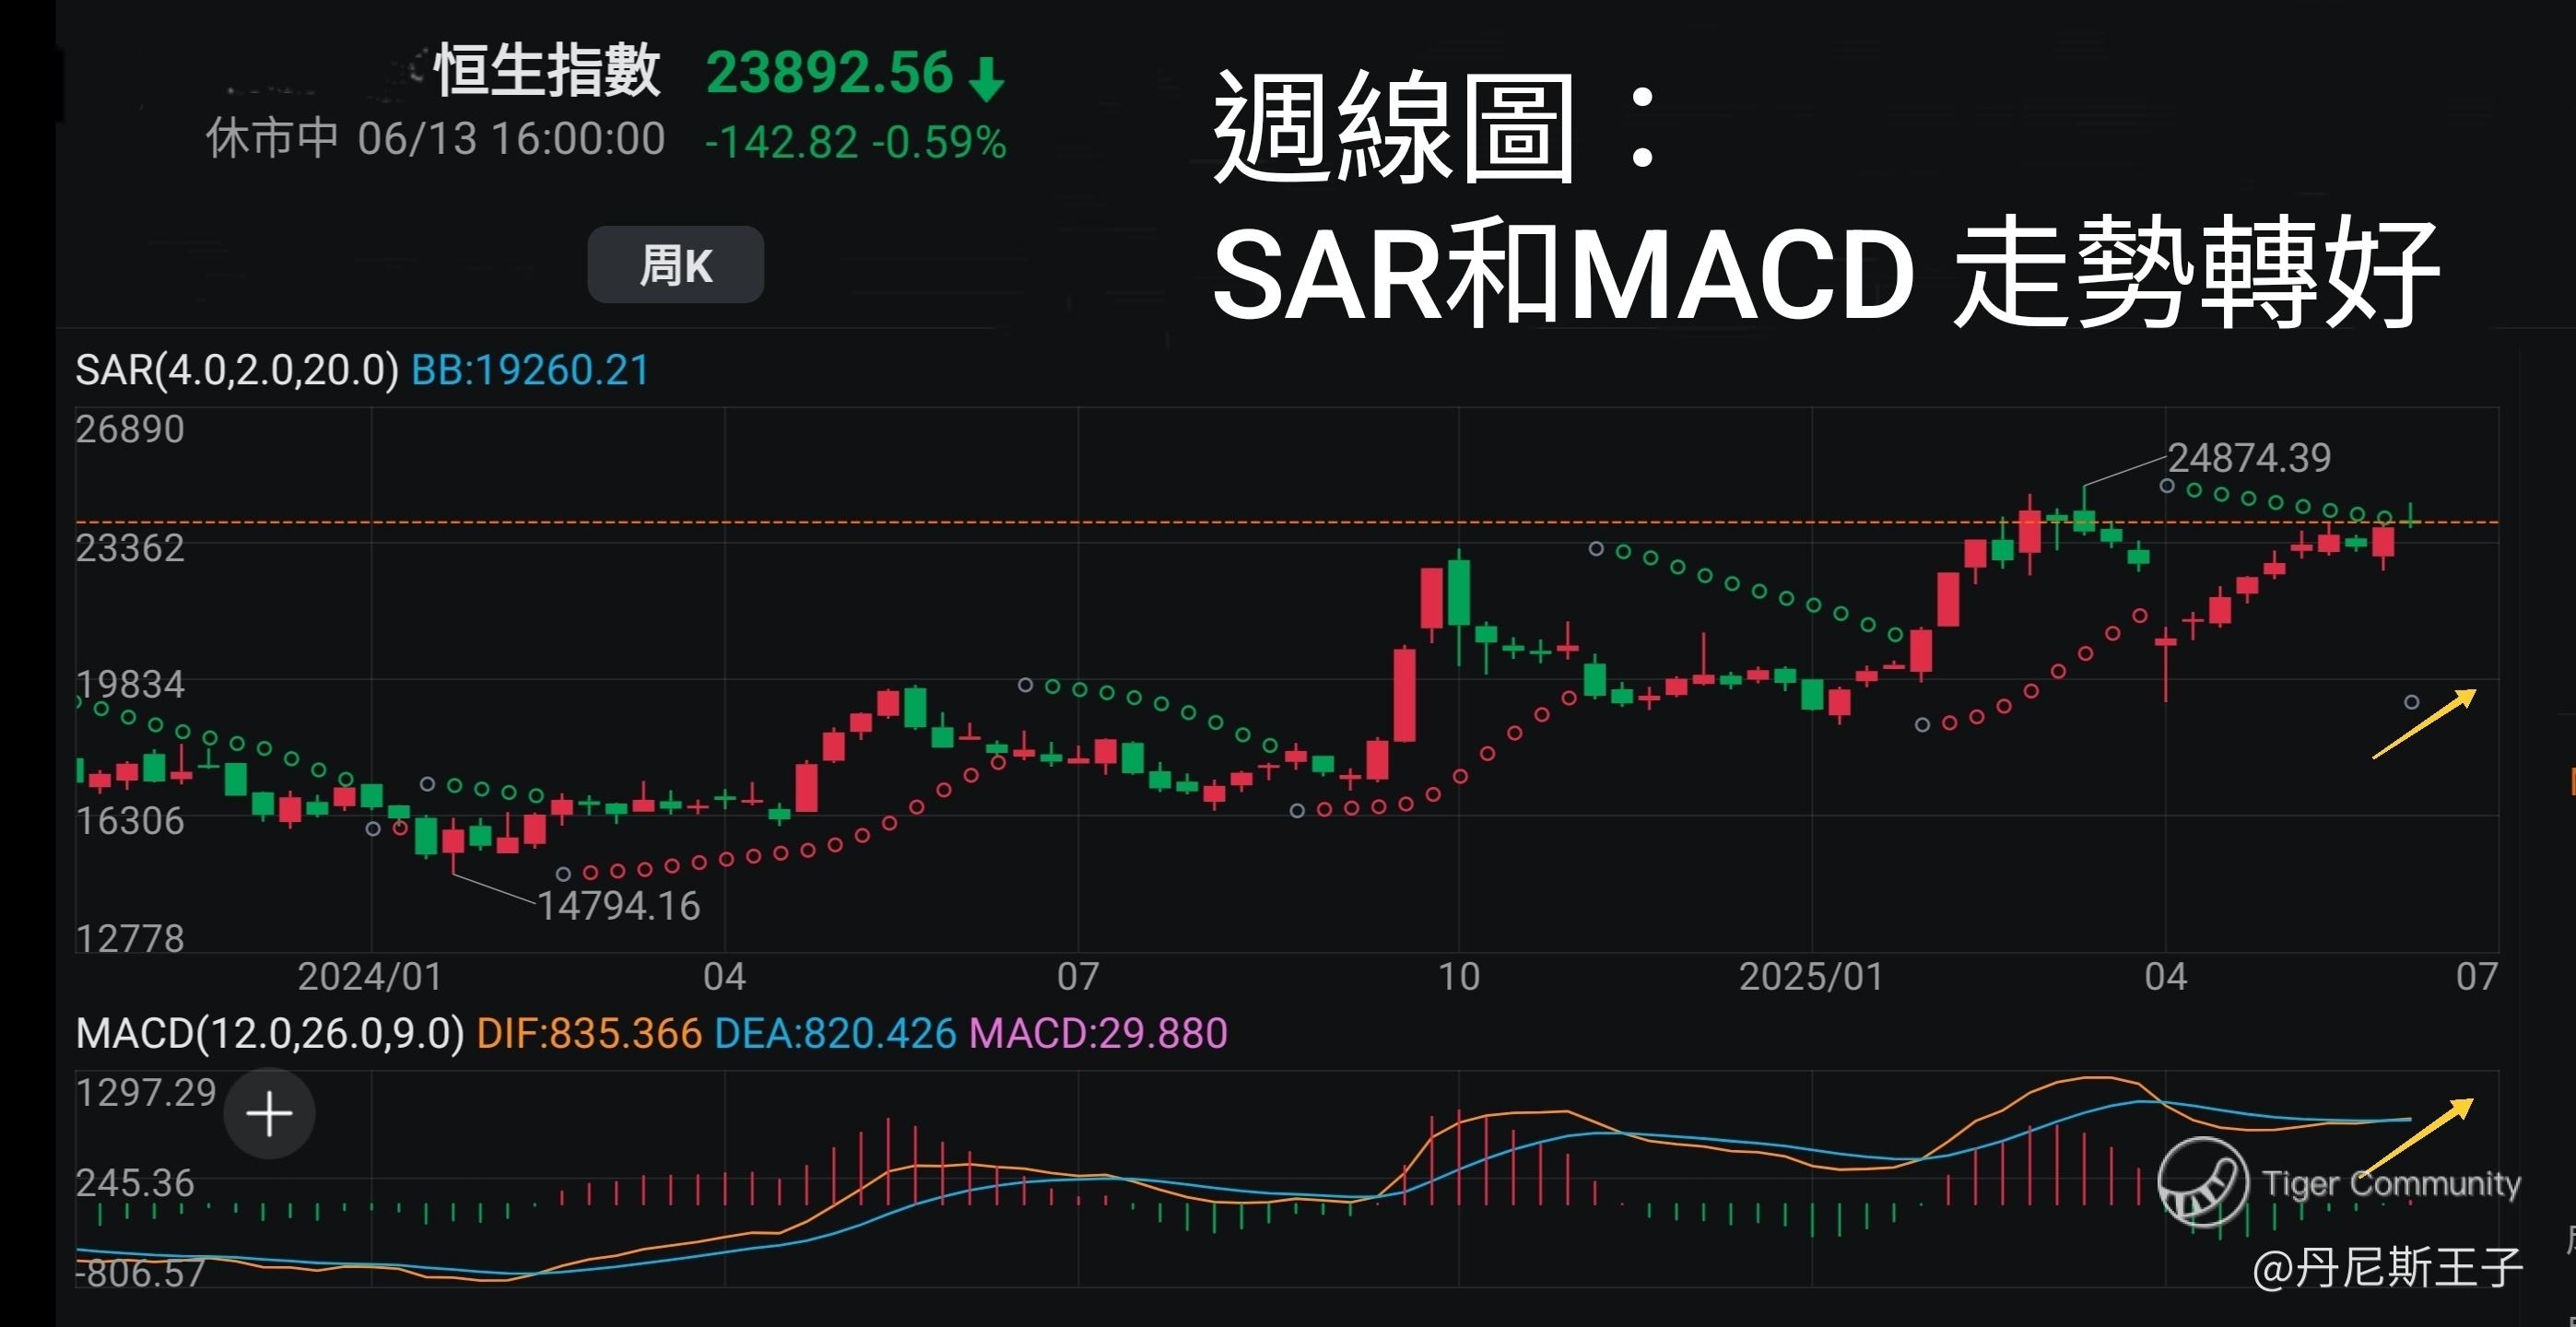Click the round plus button on MACD panel
Viewport: 2576px width, 1327px height.
pos(269,1113)
